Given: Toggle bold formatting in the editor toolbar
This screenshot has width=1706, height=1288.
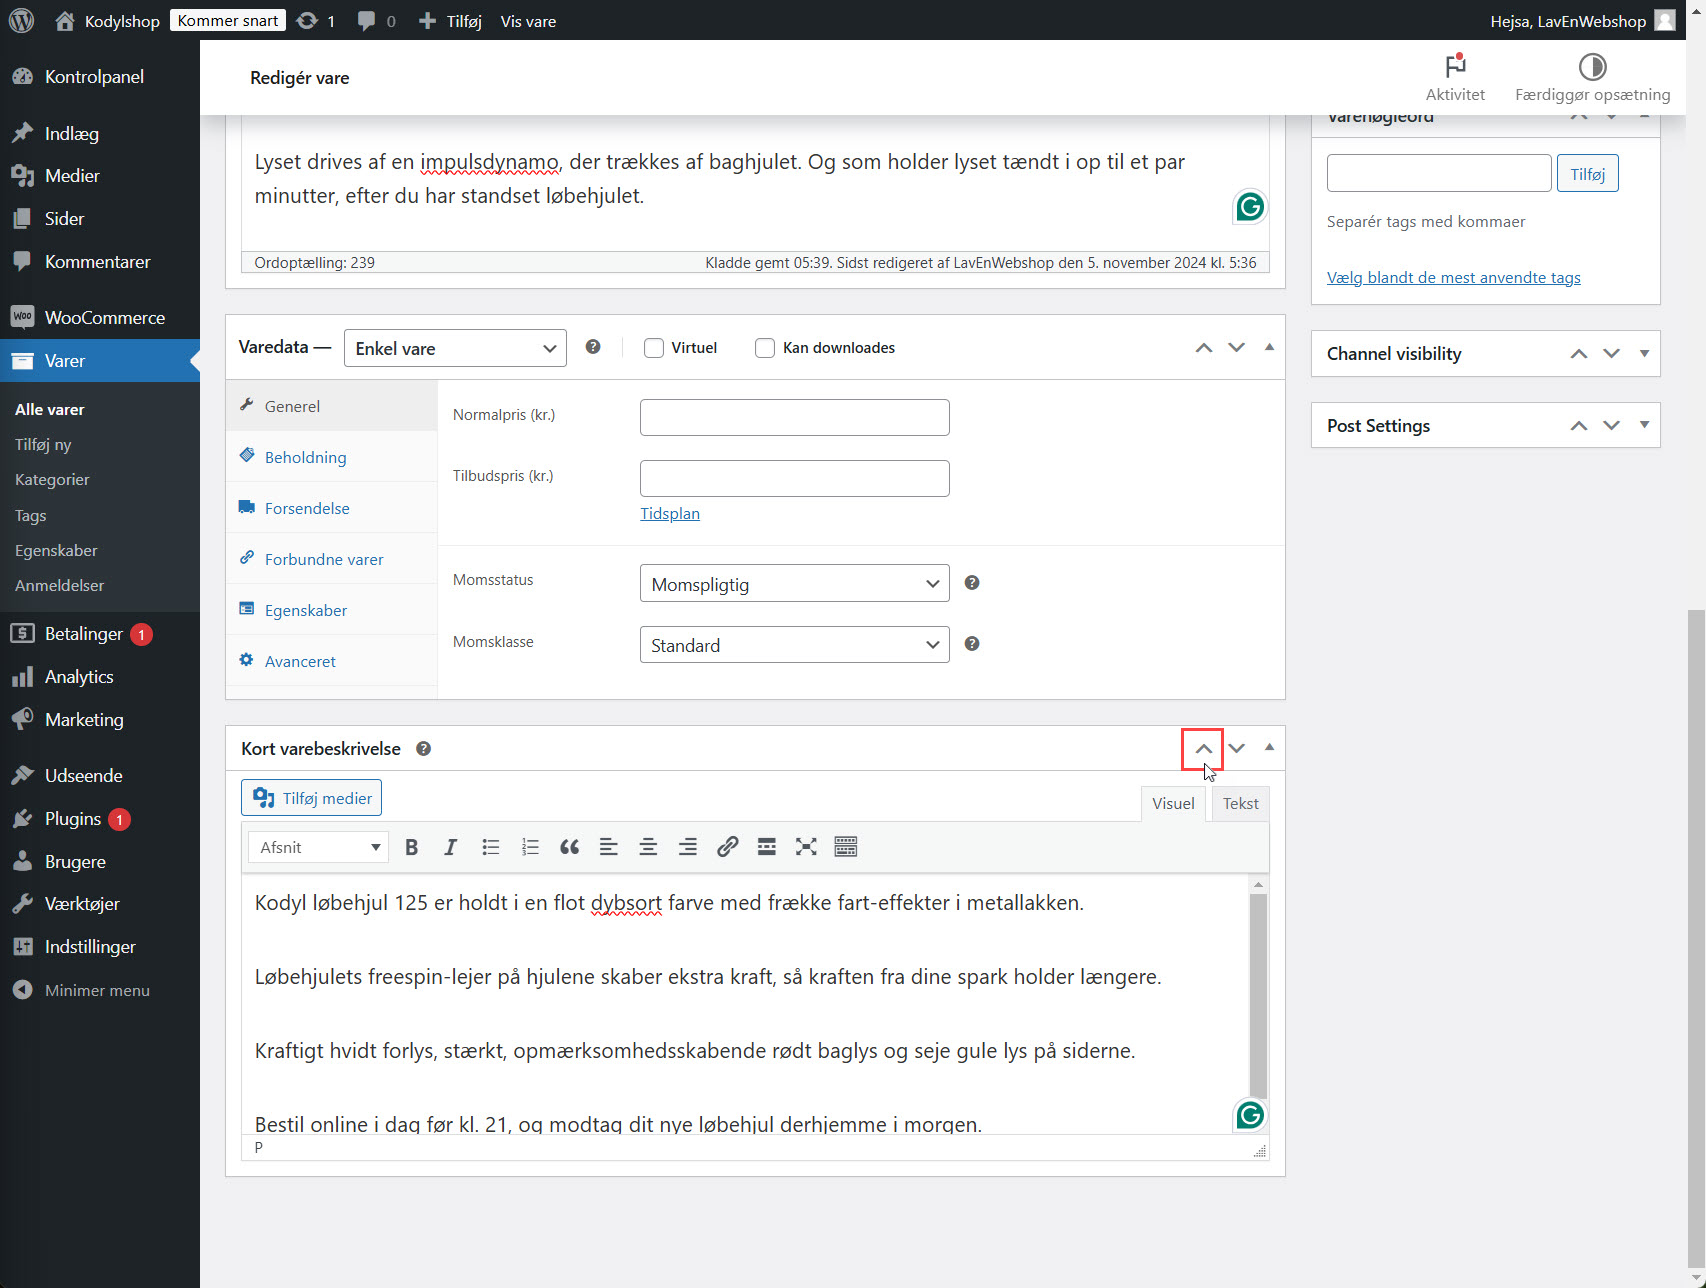Looking at the screenshot, I should 411,846.
